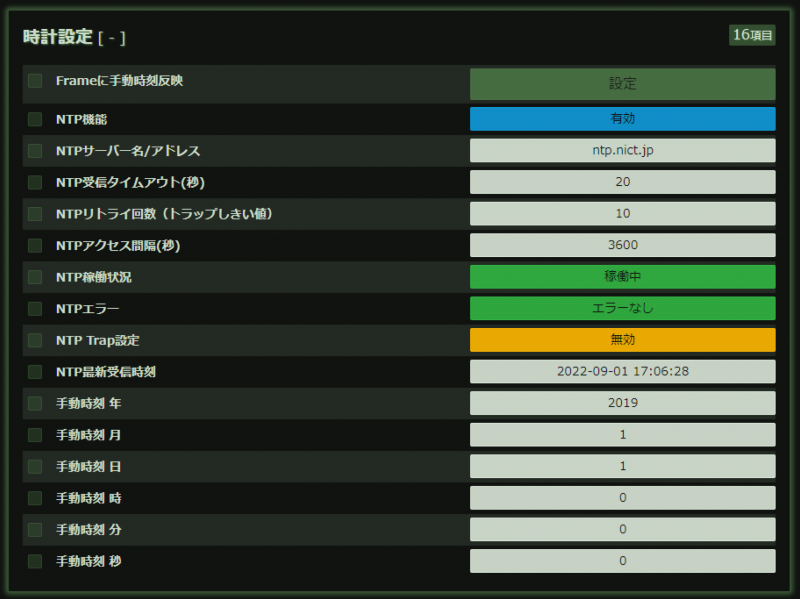Tick the checkbox for 手動時刻 年
This screenshot has height=599, width=800.
click(x=33, y=403)
